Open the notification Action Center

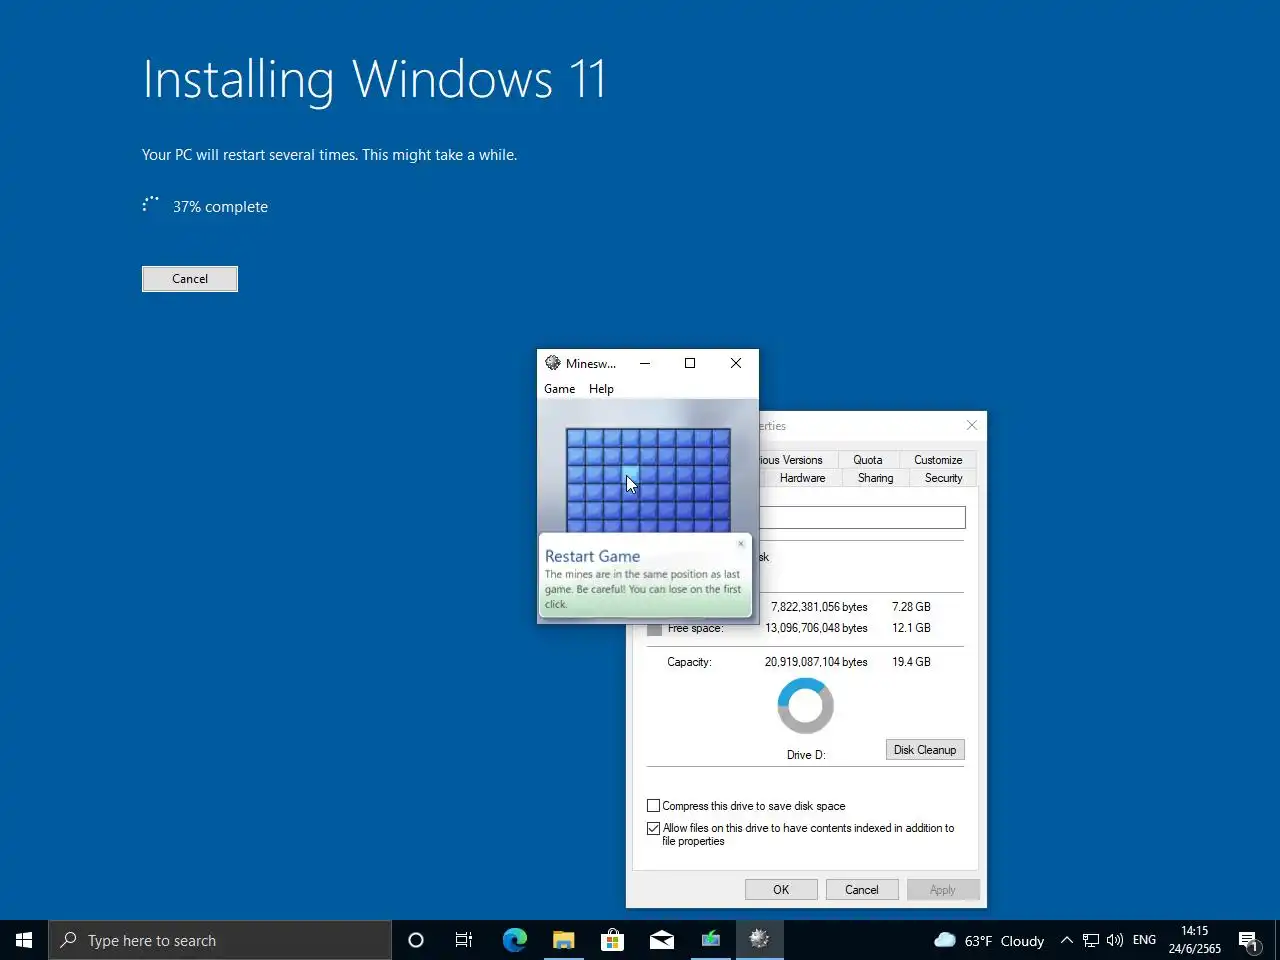1249,940
